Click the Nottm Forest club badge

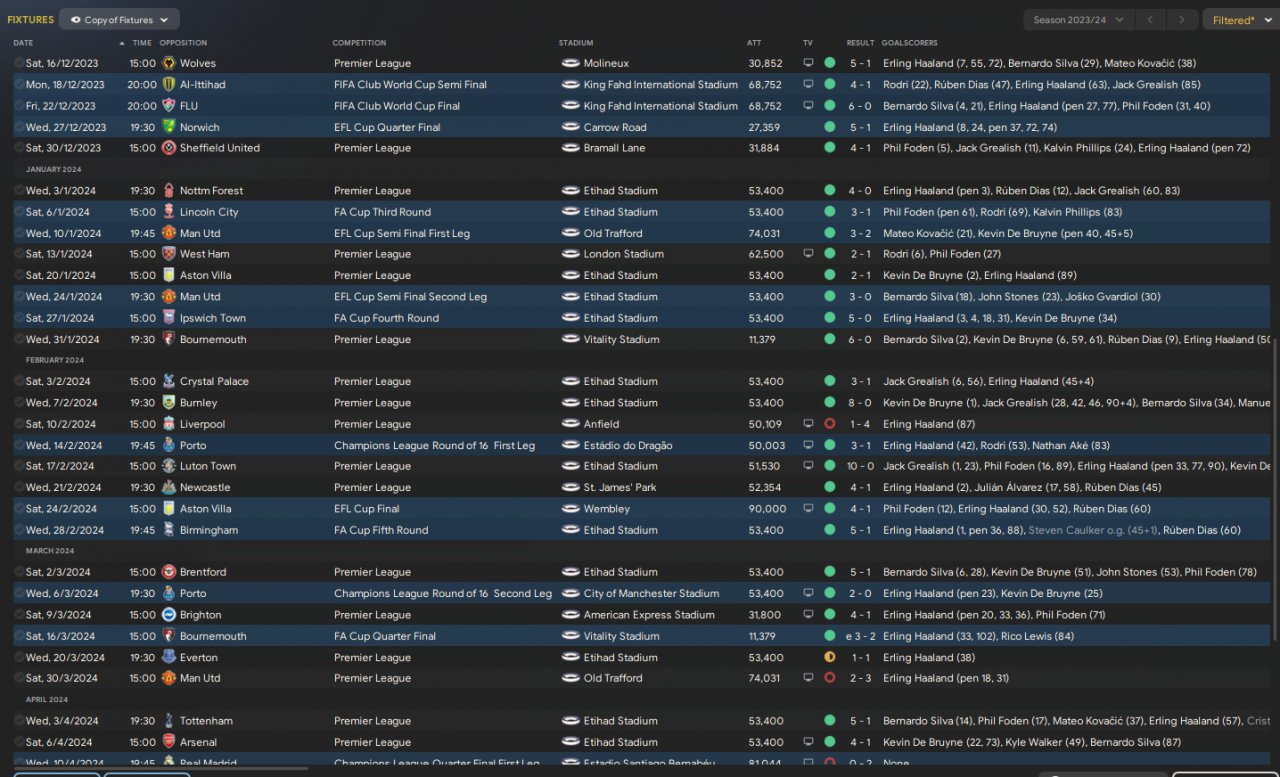click(169, 191)
